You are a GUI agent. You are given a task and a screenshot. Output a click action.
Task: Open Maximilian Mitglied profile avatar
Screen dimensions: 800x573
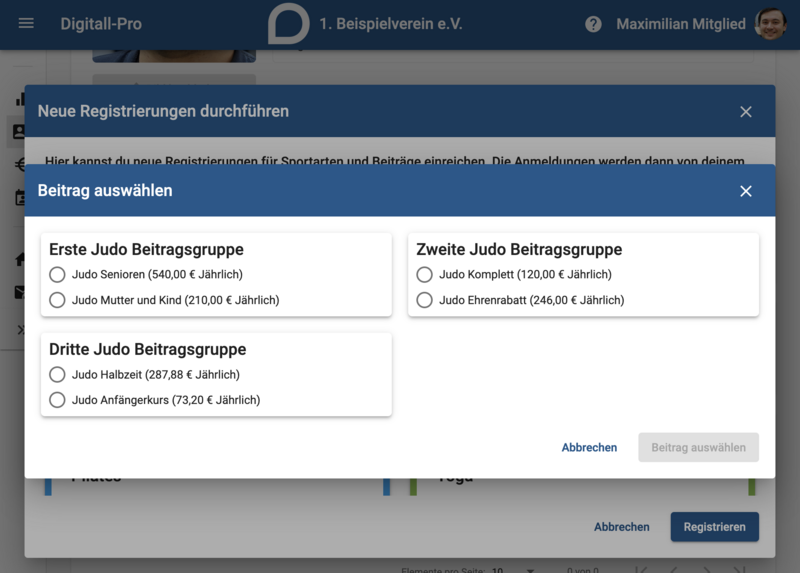pos(770,23)
